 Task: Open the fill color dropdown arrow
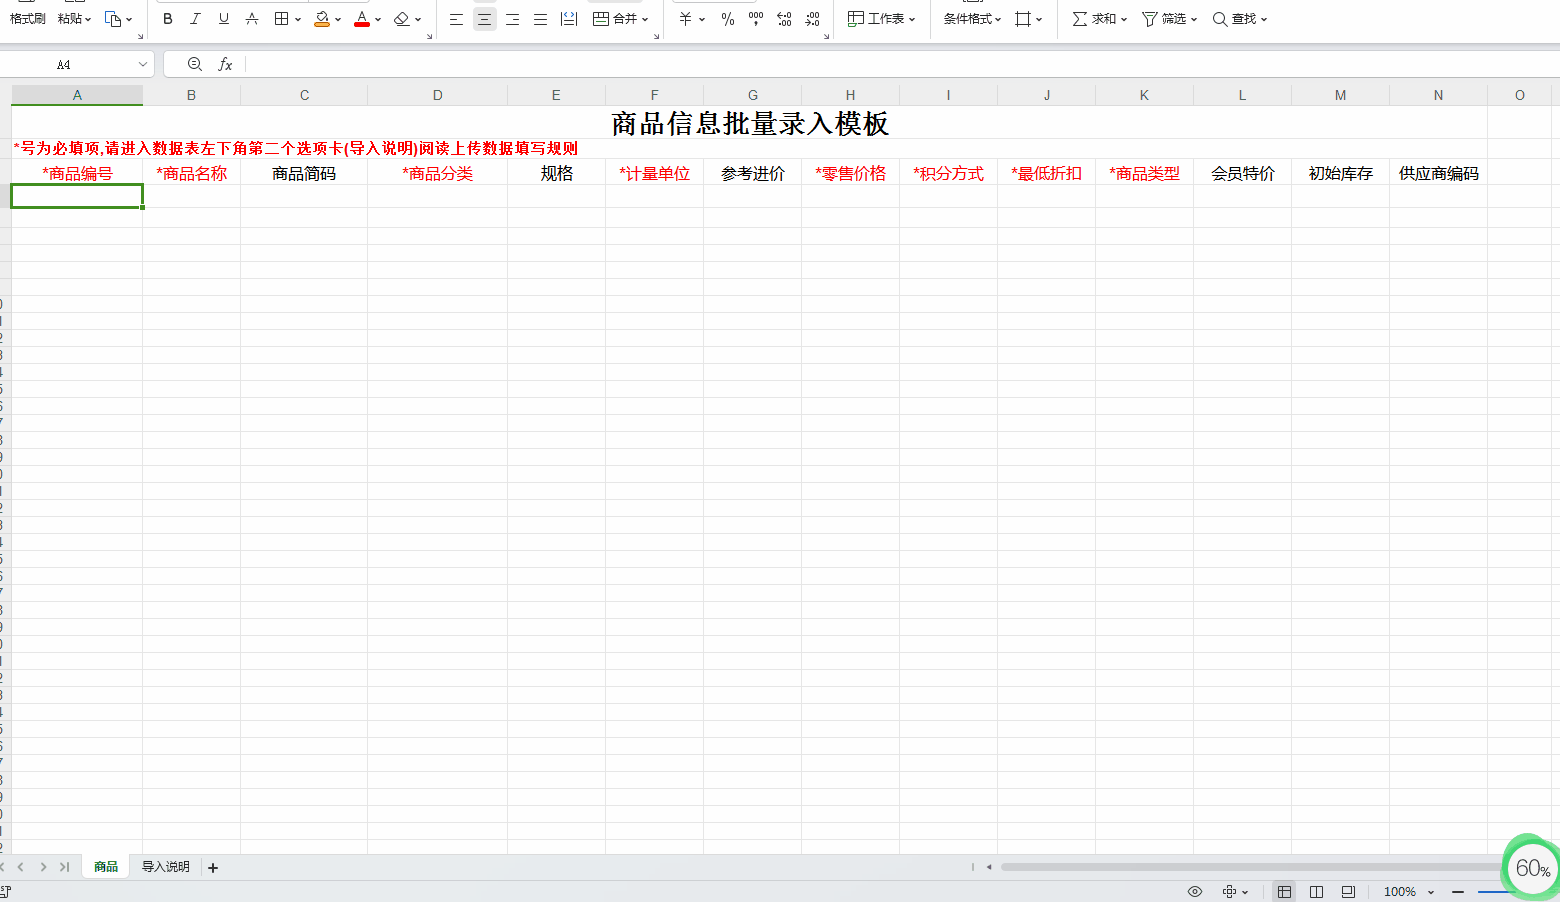pos(337,18)
